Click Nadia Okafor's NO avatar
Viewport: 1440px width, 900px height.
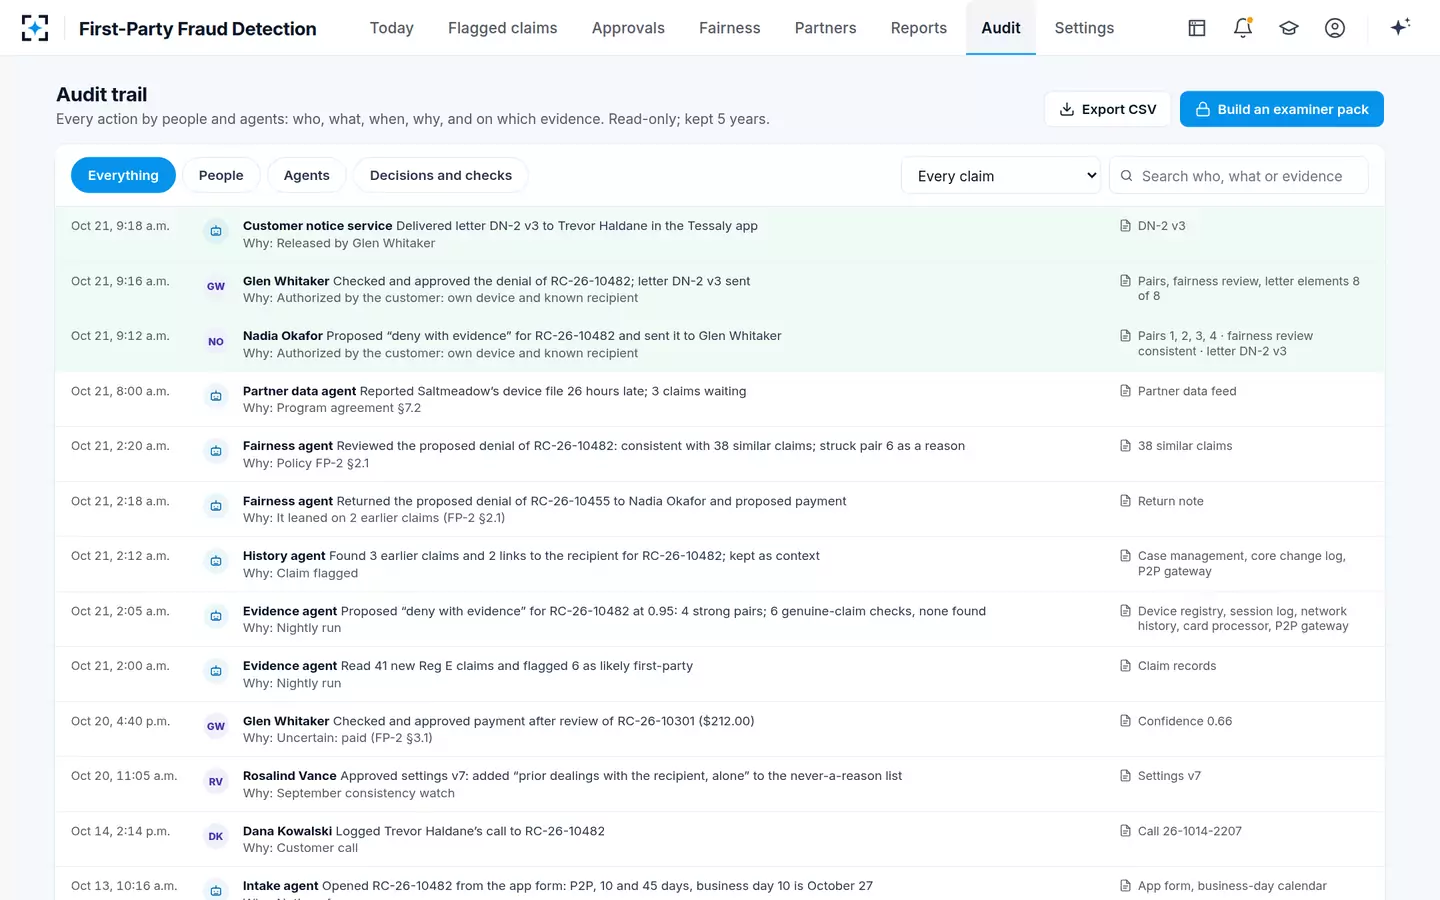tap(216, 341)
